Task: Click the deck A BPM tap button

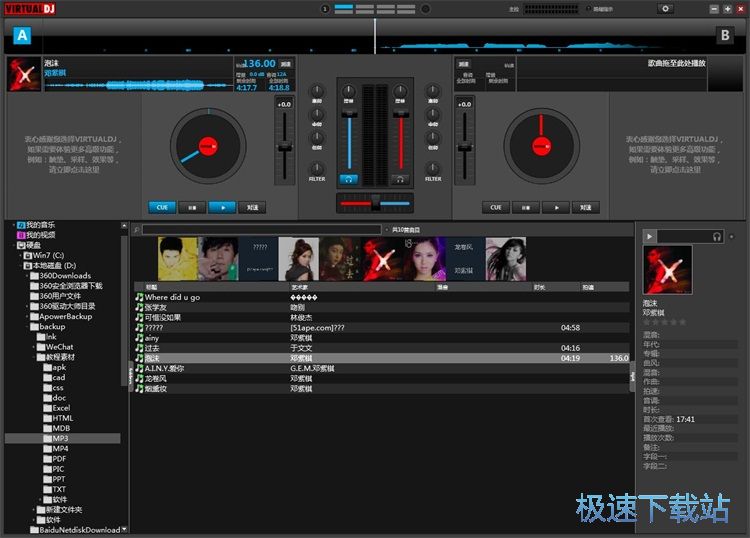Action: click(x=286, y=64)
